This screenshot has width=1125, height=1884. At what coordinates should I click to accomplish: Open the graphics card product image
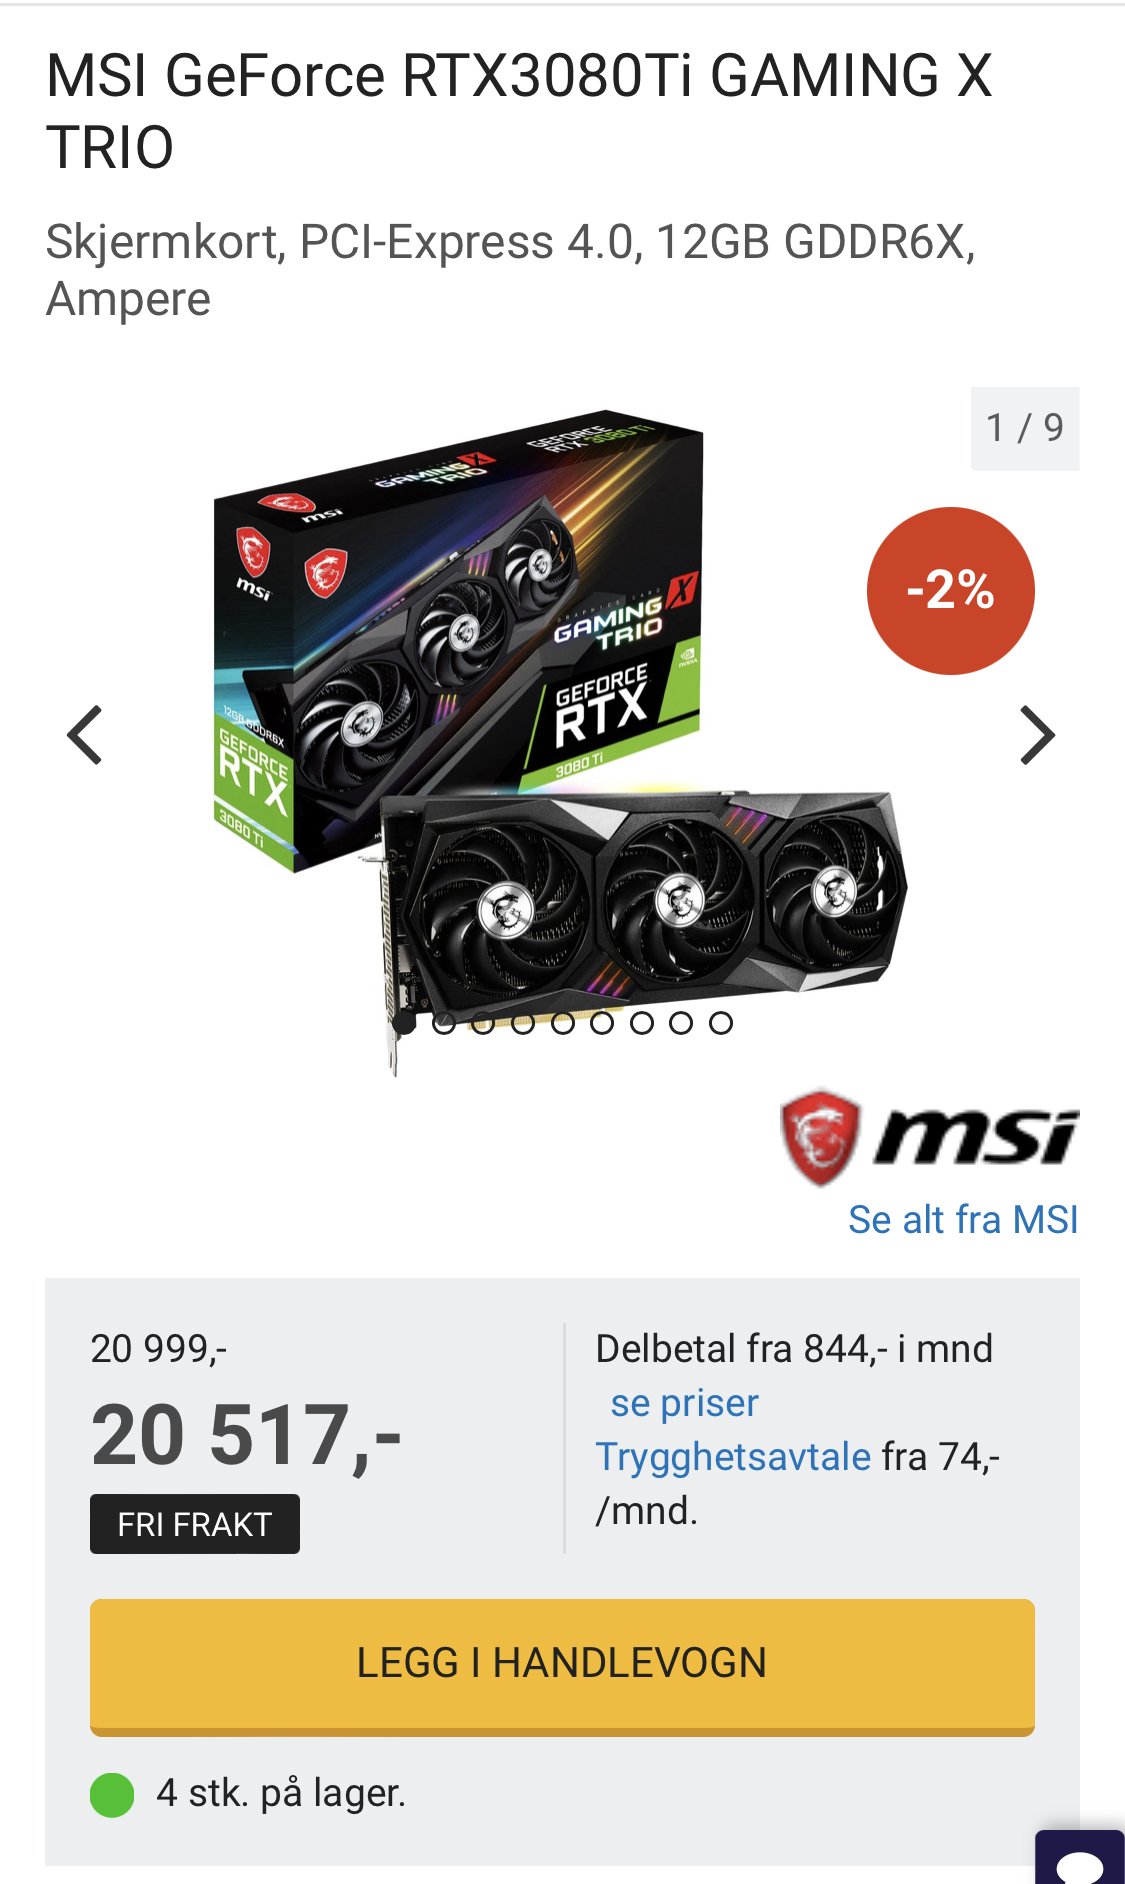pyautogui.click(x=560, y=740)
